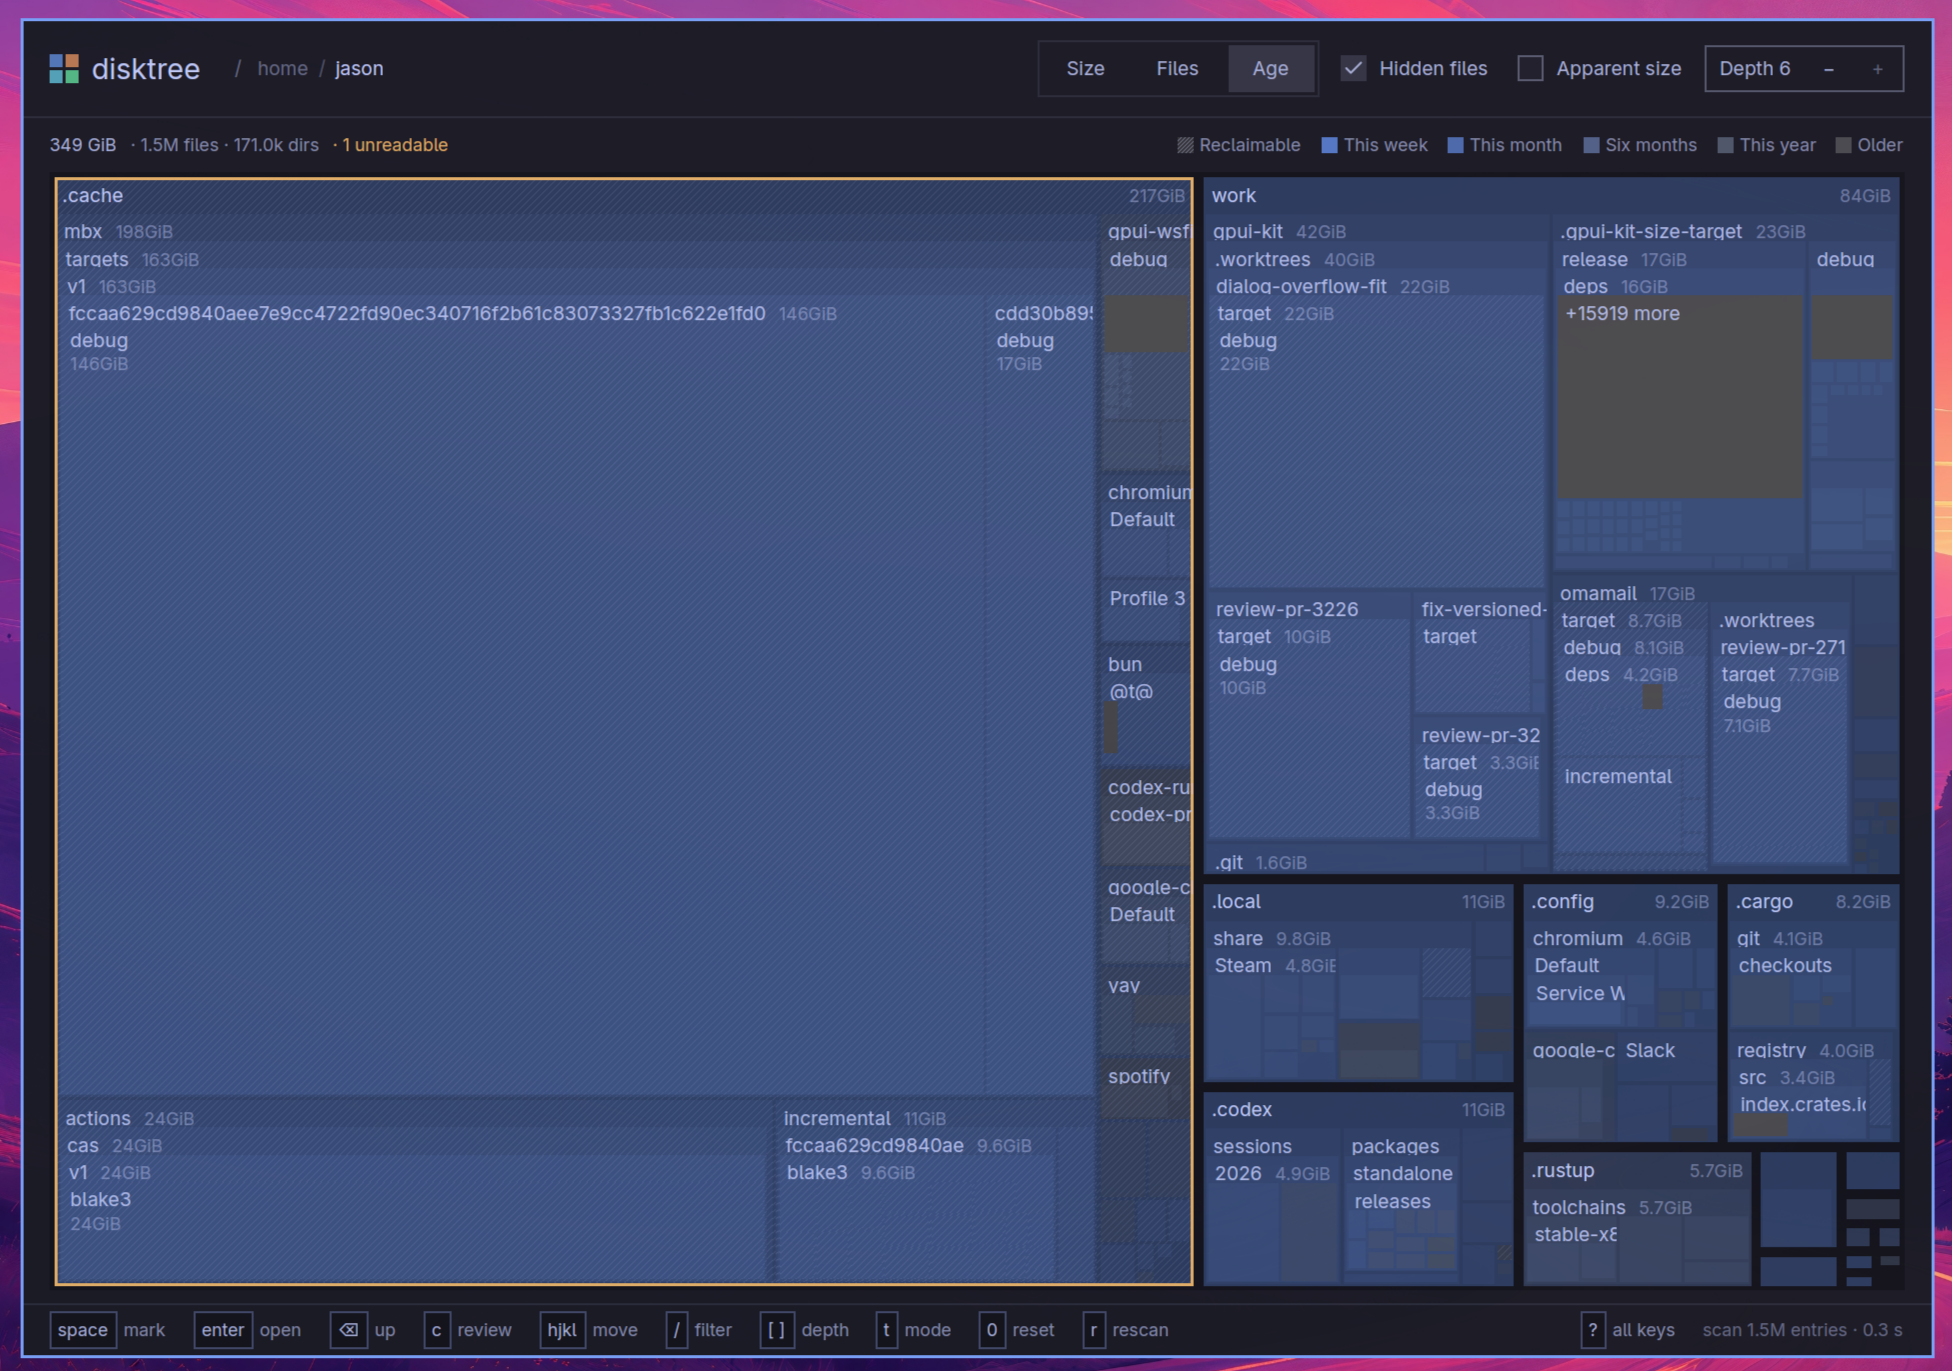Click the space mark key hint
This screenshot has height=1371, width=1952.
[107, 1330]
